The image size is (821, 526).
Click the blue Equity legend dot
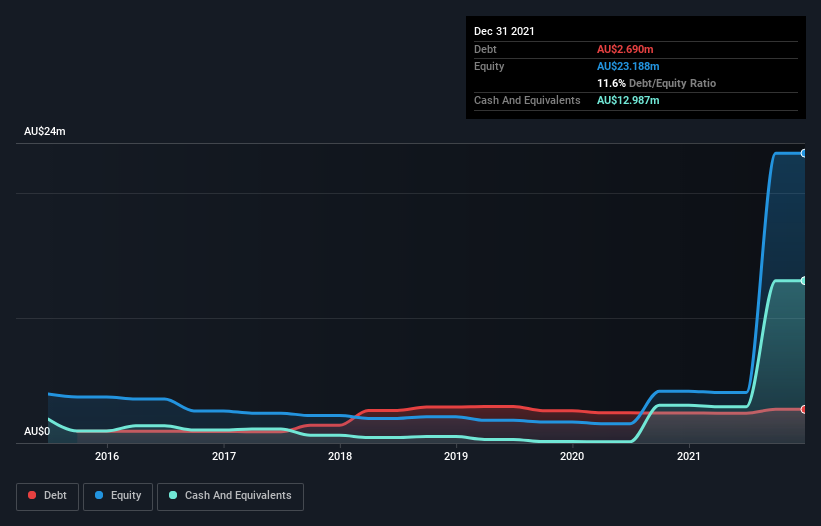pyautogui.click(x=99, y=495)
